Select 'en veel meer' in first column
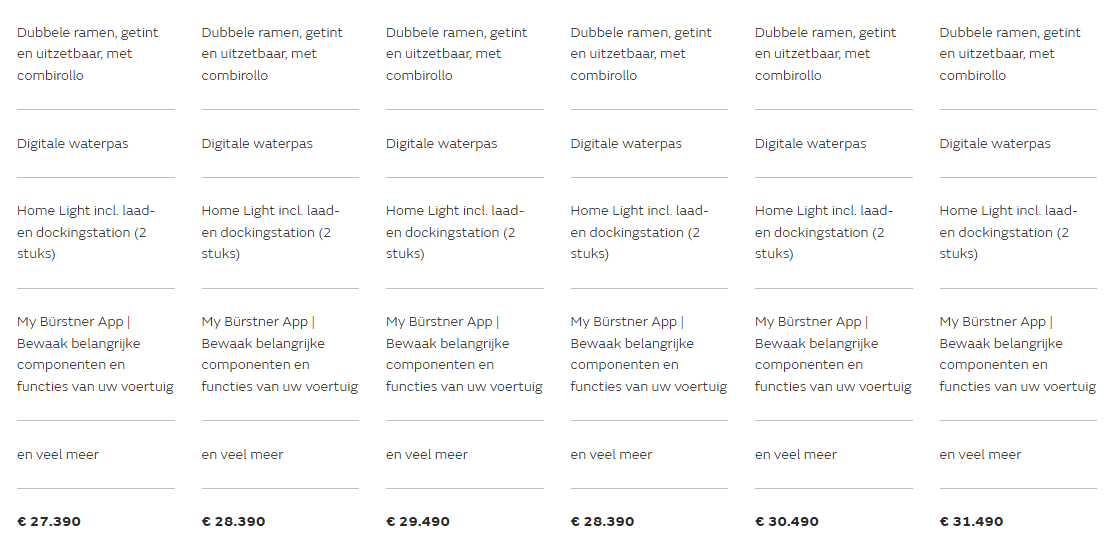This screenshot has width=1106, height=542. [58, 454]
